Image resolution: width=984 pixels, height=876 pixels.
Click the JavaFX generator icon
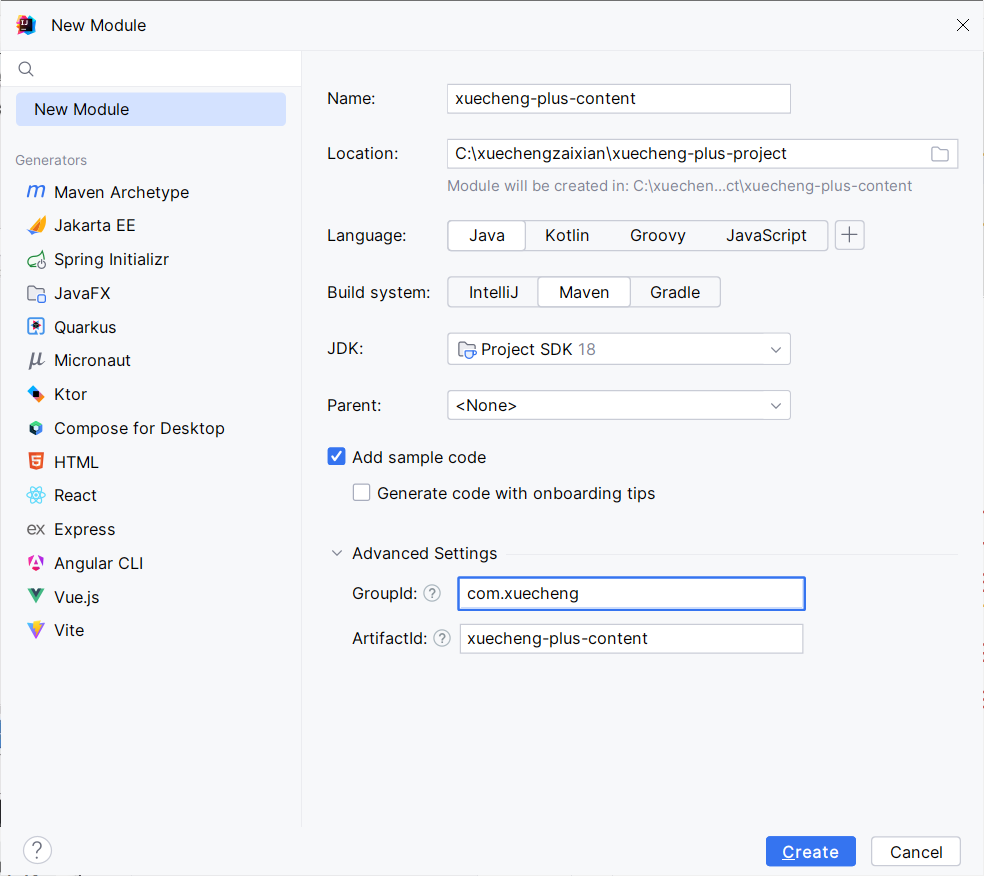[x=36, y=293]
